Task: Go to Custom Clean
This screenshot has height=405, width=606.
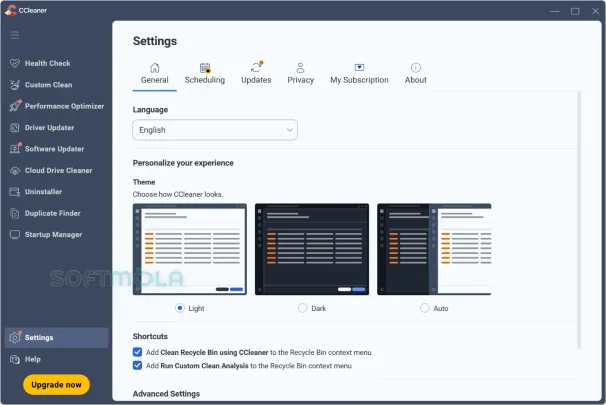Action: tap(48, 85)
